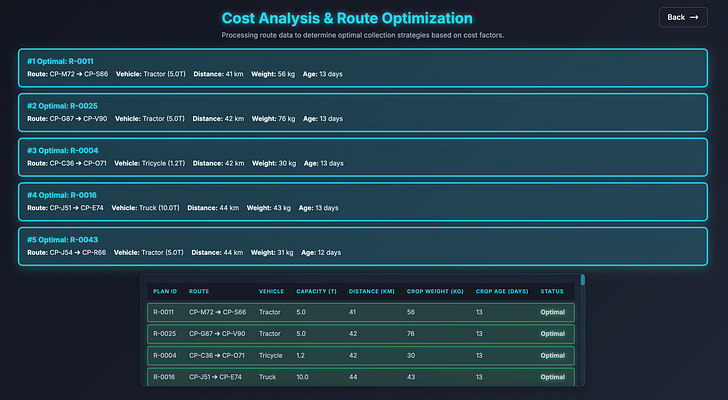728x400 pixels.
Task: Click route CP-J51 → CP-E74 in fourth card
Action: point(65,207)
